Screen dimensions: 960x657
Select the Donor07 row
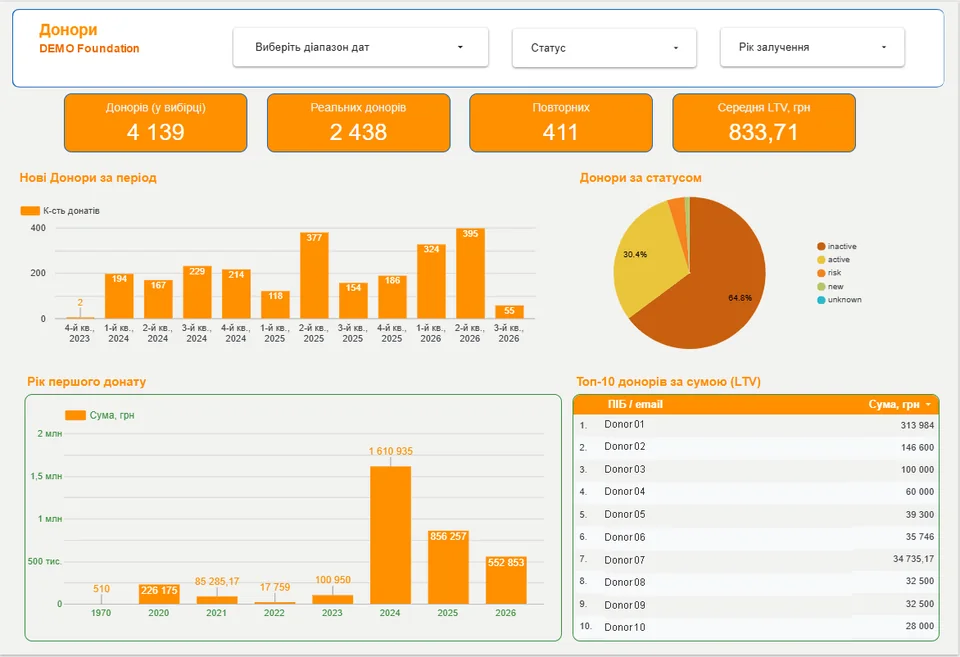[x=756, y=560]
